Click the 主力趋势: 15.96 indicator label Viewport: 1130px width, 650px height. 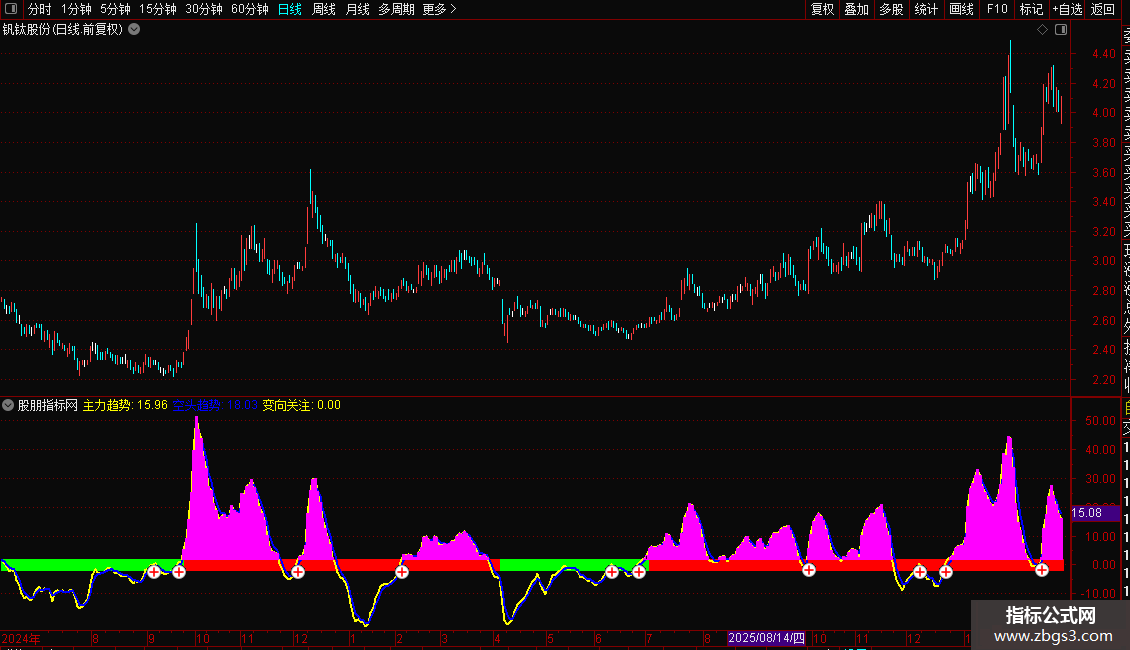pyautogui.click(x=125, y=405)
